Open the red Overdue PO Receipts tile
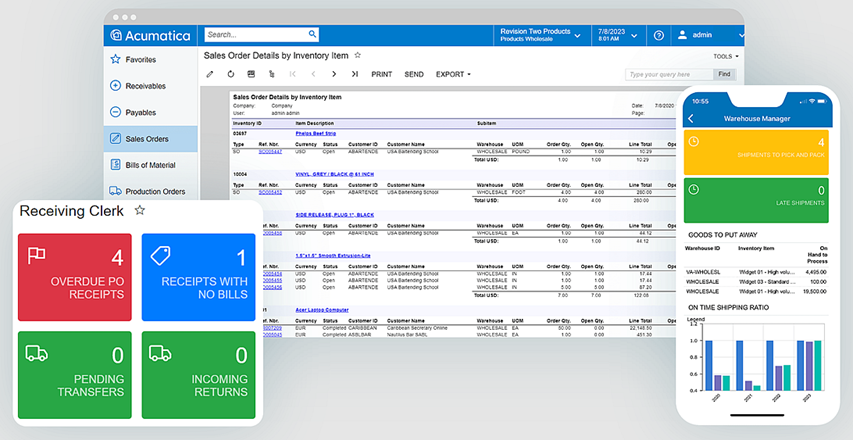Viewport: 853px width, 440px height. [x=75, y=277]
